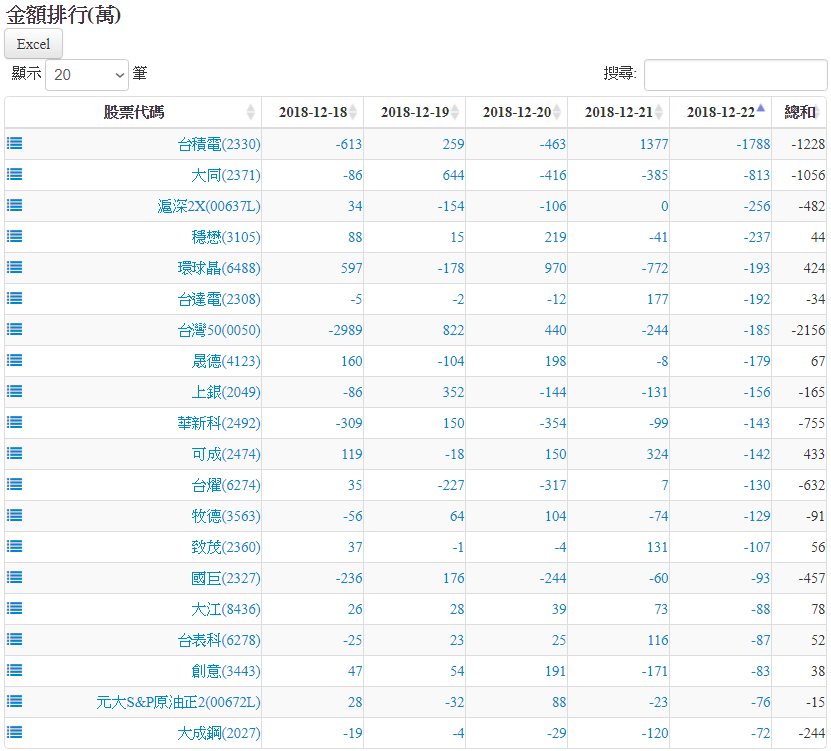Open the row icon for 創意(3443)
This screenshot has width=831, height=751.
(x=15, y=670)
